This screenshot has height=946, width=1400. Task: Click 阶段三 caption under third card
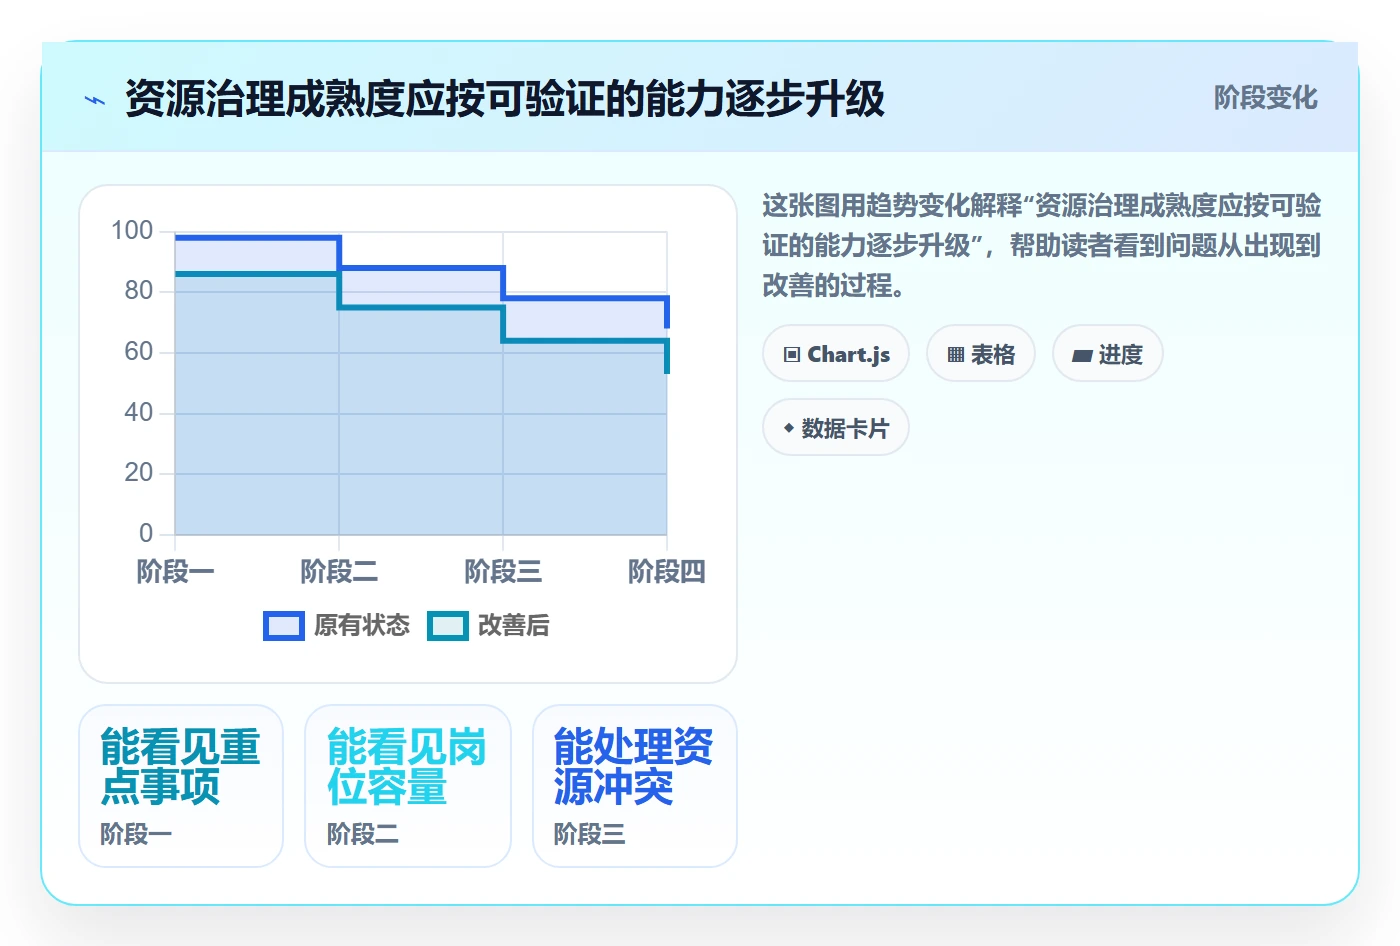590,834
